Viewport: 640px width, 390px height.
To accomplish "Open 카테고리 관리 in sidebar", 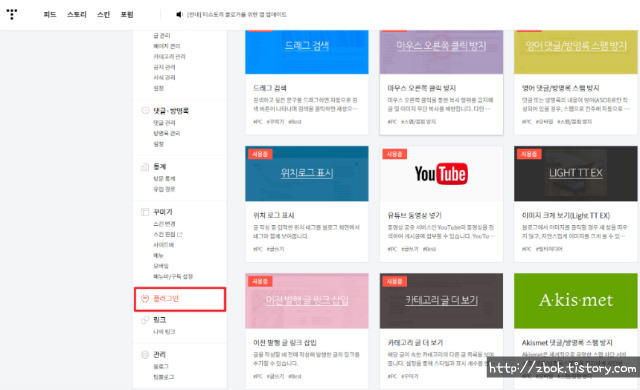I will pos(169,57).
